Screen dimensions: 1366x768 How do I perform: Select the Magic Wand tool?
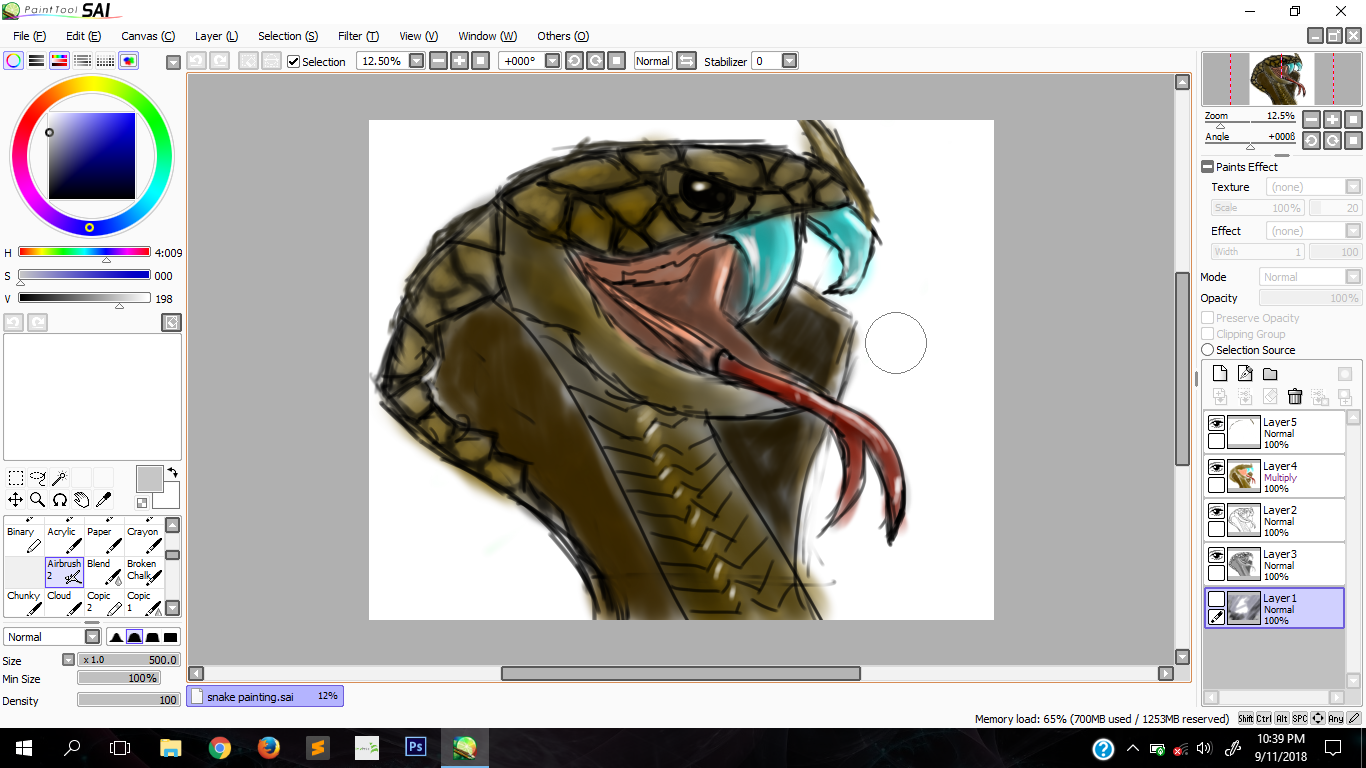point(60,478)
